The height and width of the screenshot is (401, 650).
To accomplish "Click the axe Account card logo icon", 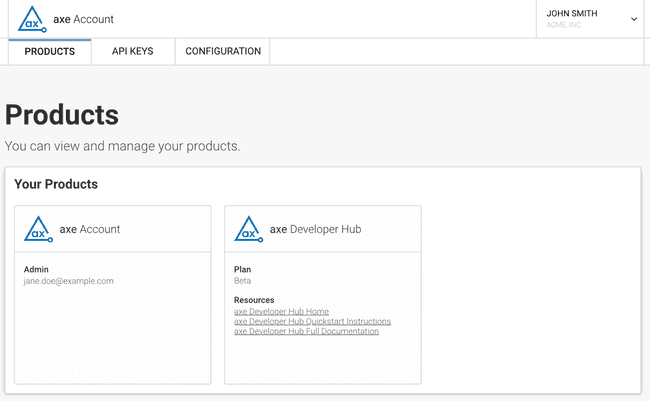I will (x=39, y=229).
